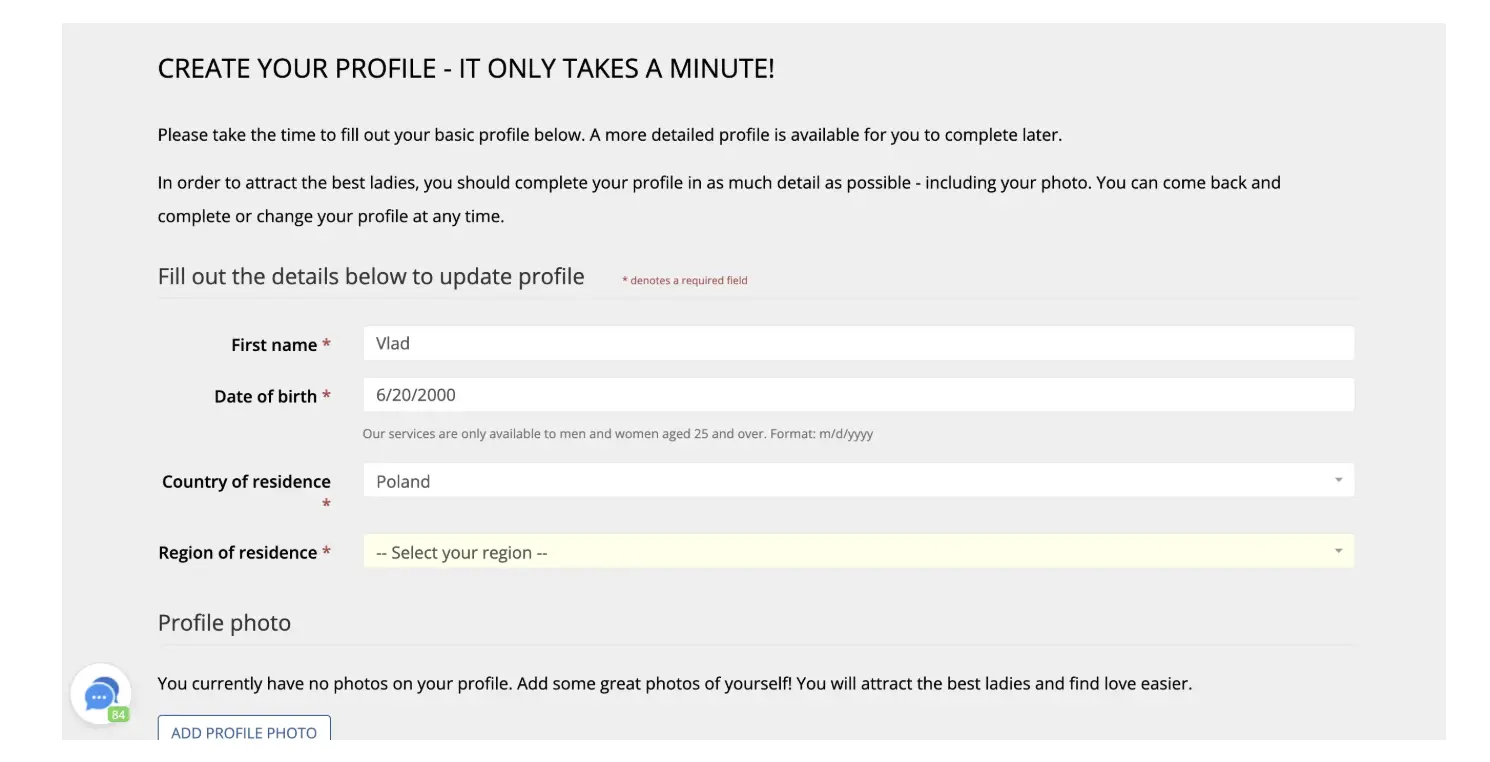Image resolution: width=1490 pixels, height=762 pixels.
Task: Click the "denotes a required field" note
Action: click(685, 281)
